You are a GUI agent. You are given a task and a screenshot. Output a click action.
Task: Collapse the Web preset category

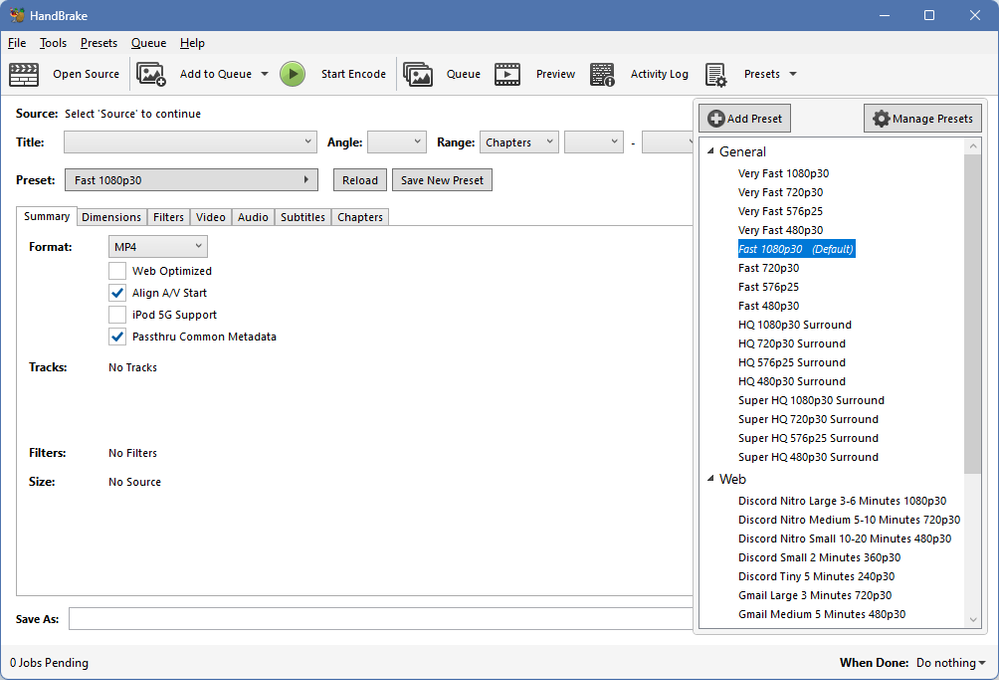coord(710,479)
